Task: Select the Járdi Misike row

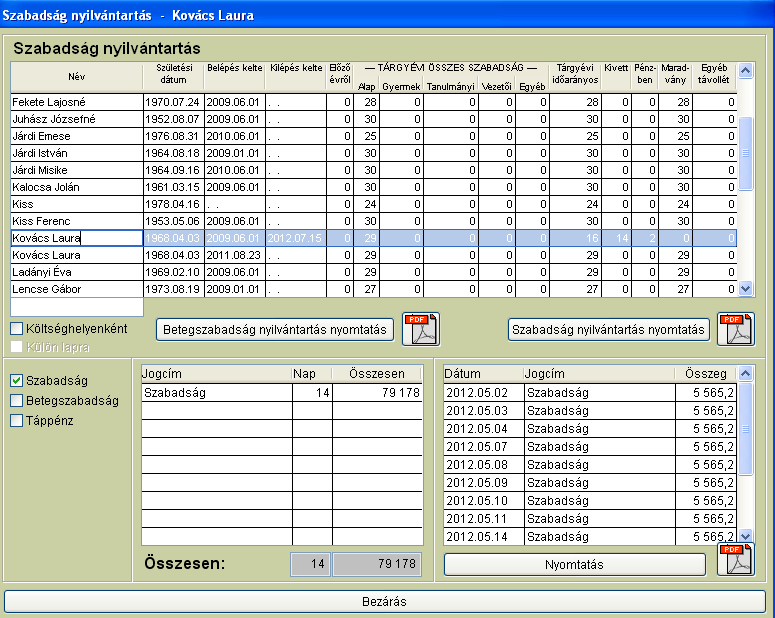Action: [x=374, y=170]
